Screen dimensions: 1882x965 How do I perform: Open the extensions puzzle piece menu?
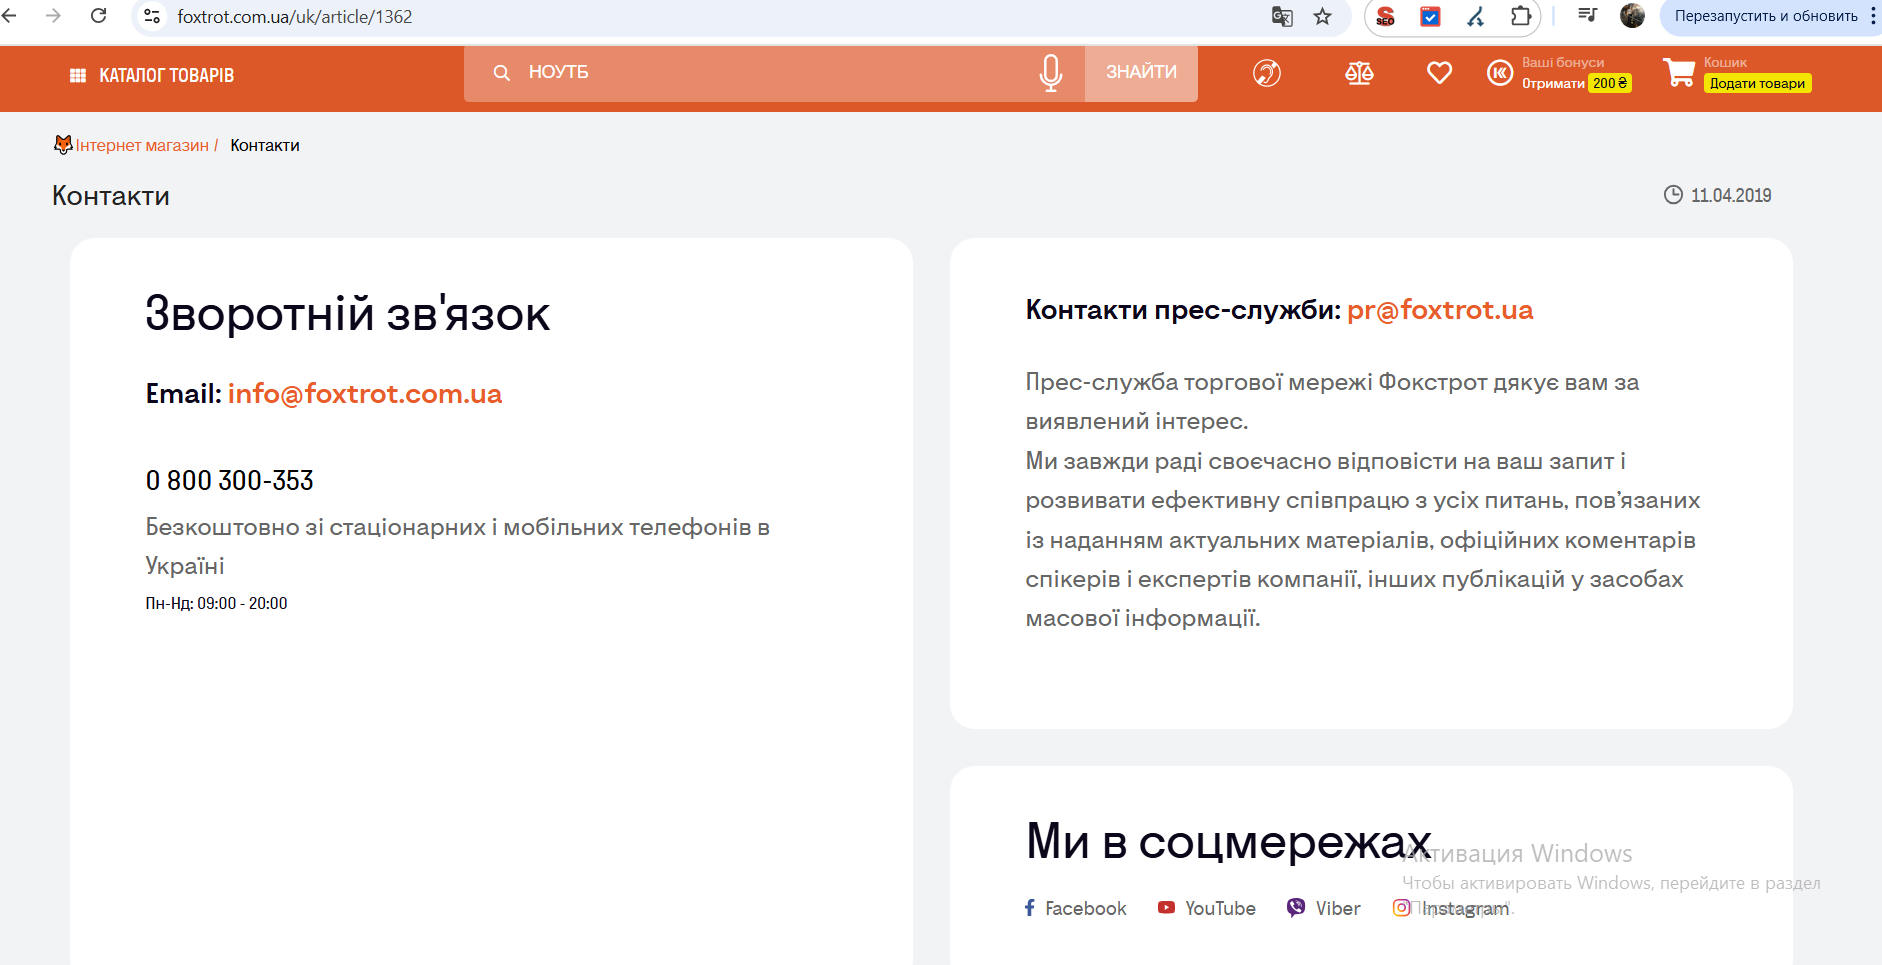click(x=1521, y=16)
